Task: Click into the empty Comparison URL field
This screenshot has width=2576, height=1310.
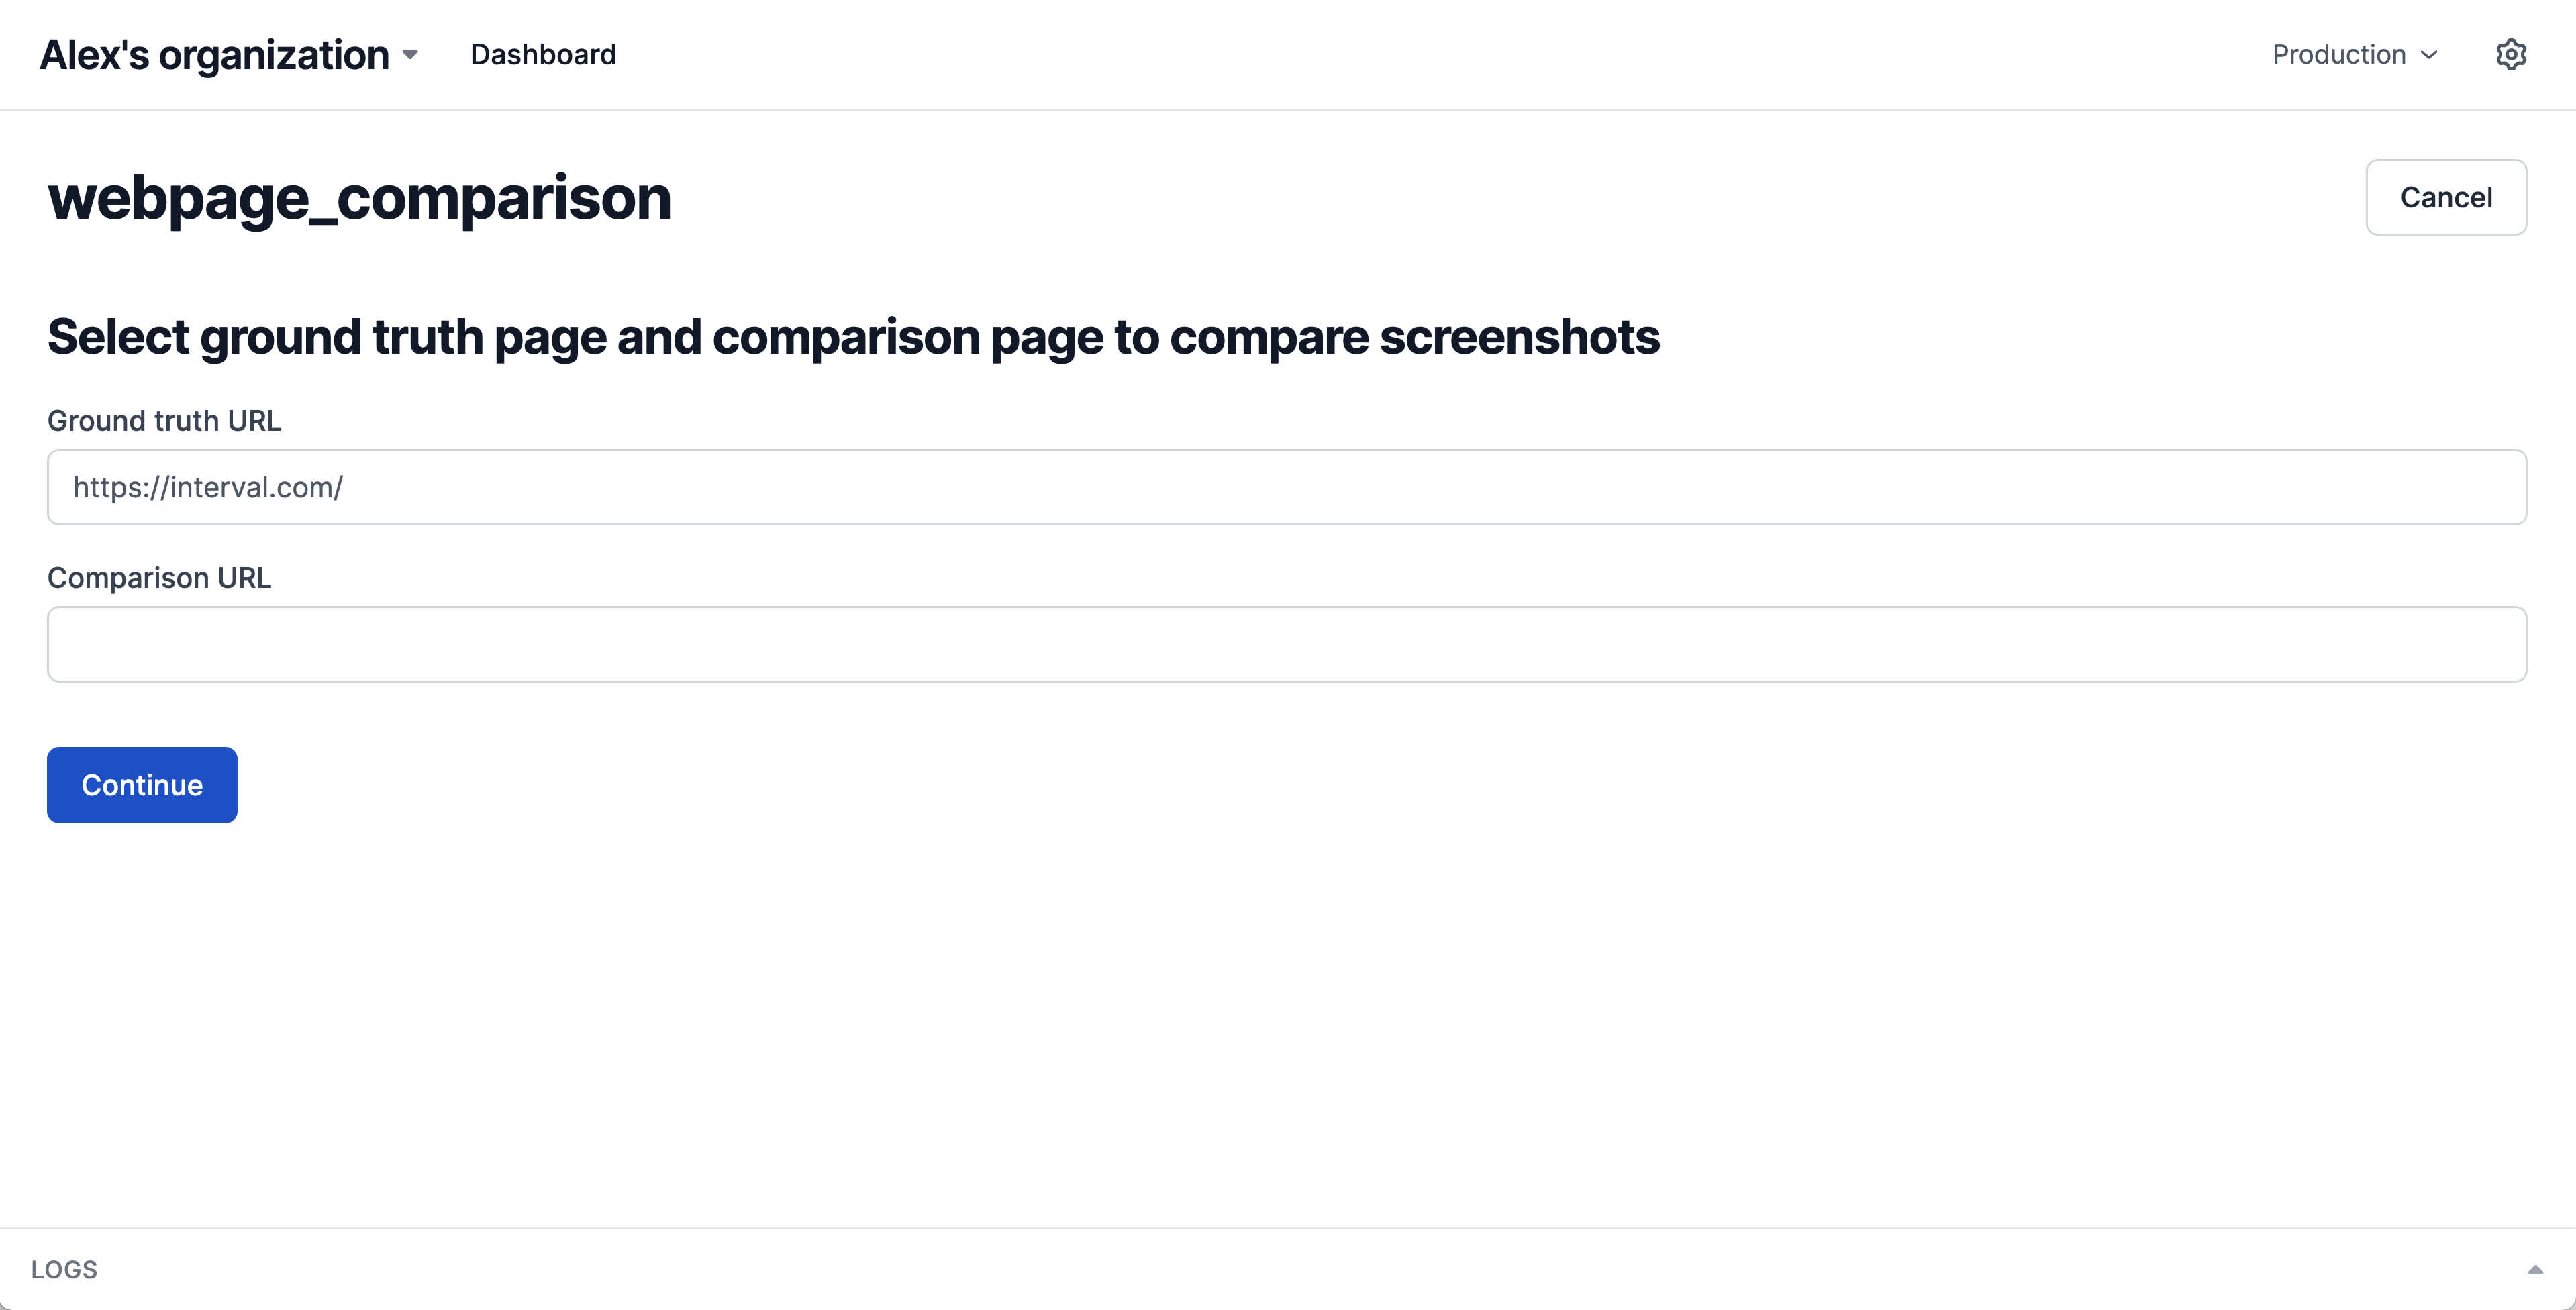Action: click(1286, 644)
